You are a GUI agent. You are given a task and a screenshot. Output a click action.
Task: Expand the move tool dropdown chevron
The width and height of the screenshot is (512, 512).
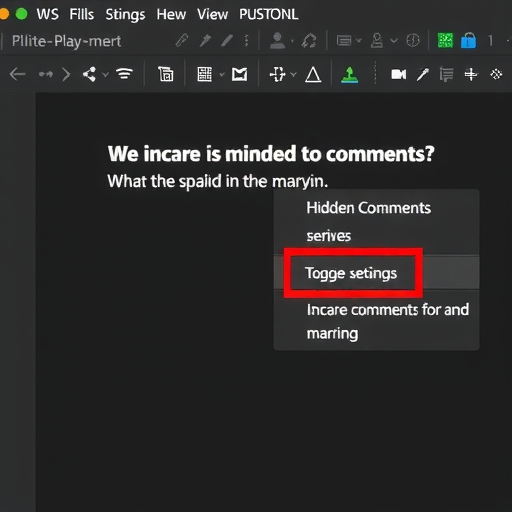pyautogui.click(x=294, y=74)
